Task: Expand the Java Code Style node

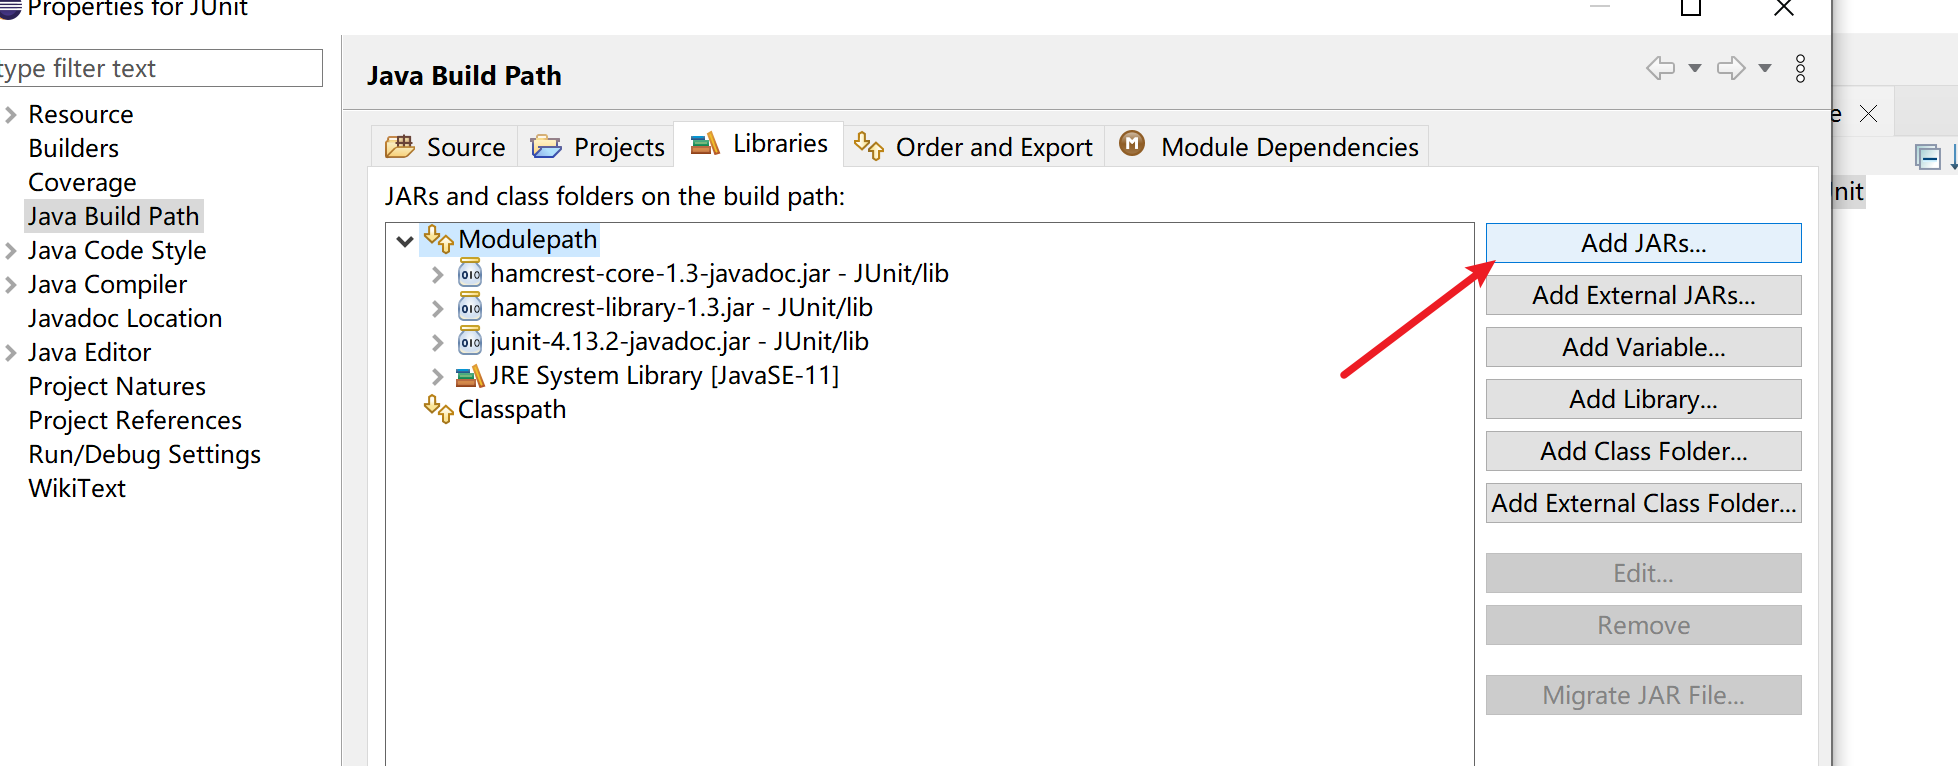Action: click(x=11, y=251)
